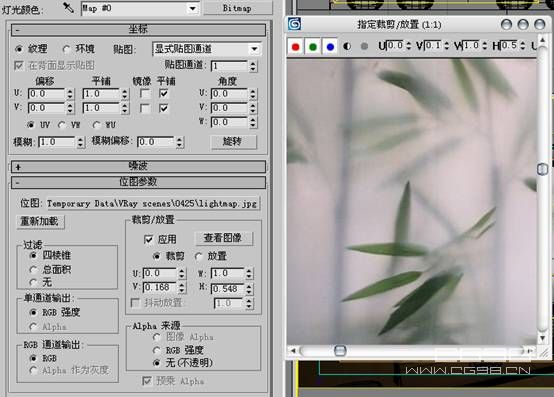Toggle the alpha channel display icon

click(x=347, y=46)
